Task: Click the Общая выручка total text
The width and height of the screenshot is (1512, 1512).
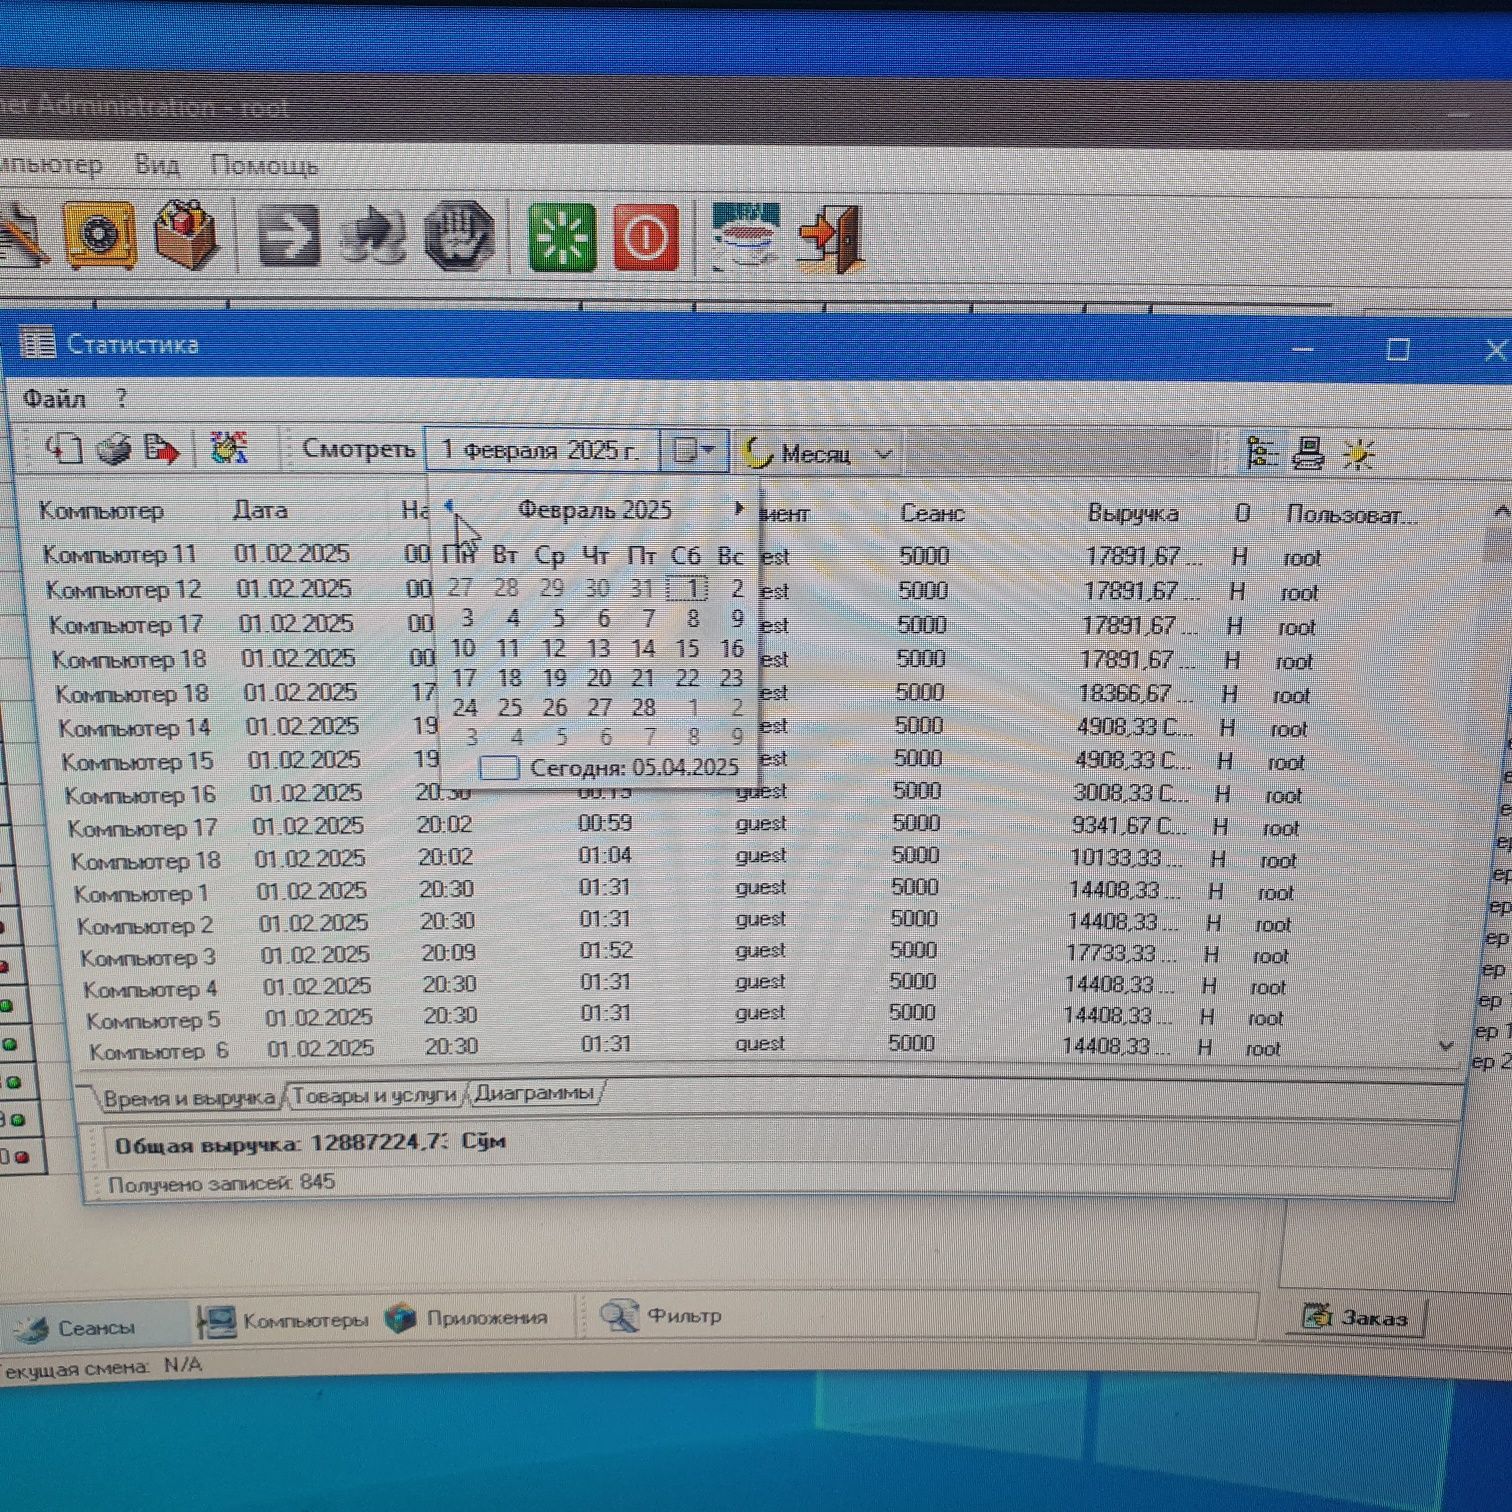Action: pyautogui.click(x=310, y=1143)
